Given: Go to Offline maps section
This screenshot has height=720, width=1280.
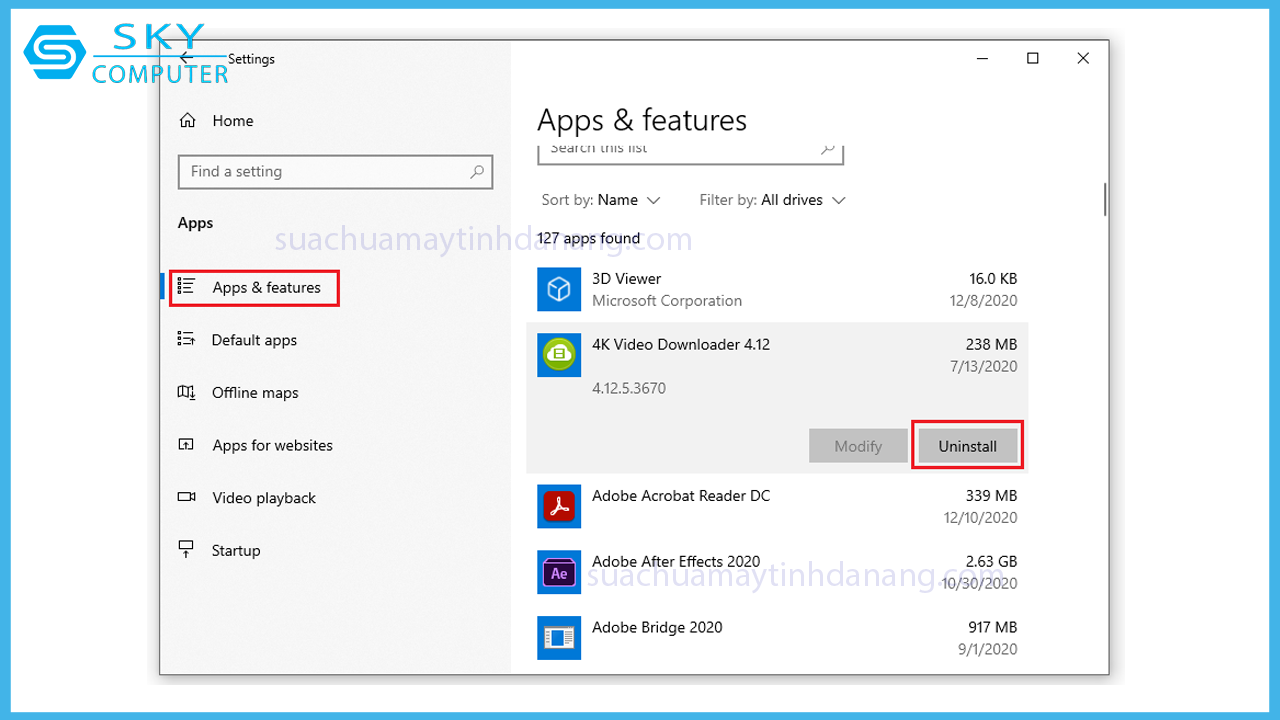Looking at the screenshot, I should pyautogui.click(x=255, y=393).
